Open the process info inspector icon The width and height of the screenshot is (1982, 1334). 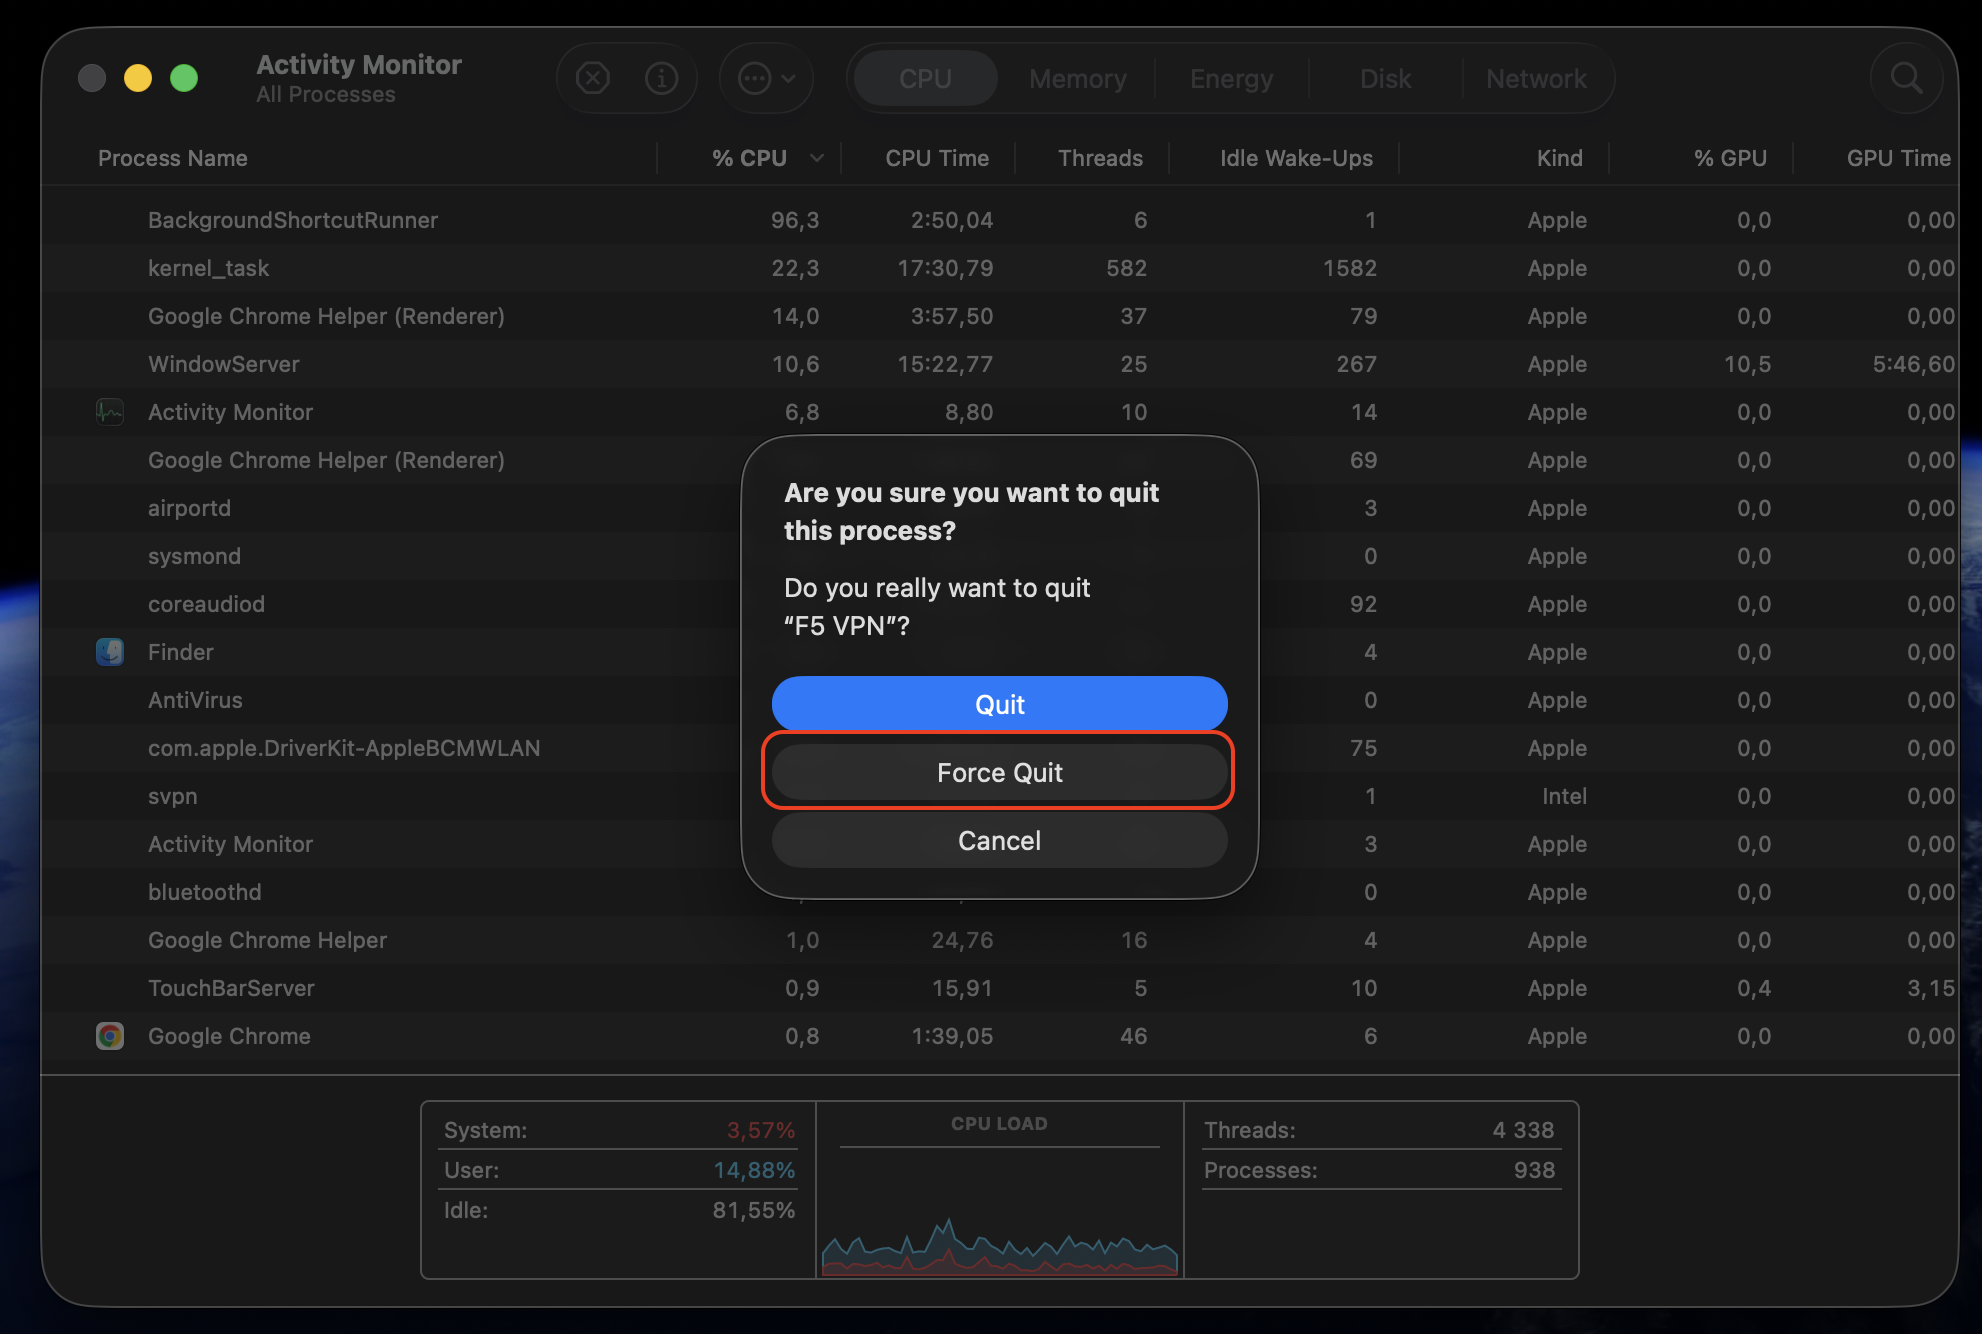pos(661,78)
